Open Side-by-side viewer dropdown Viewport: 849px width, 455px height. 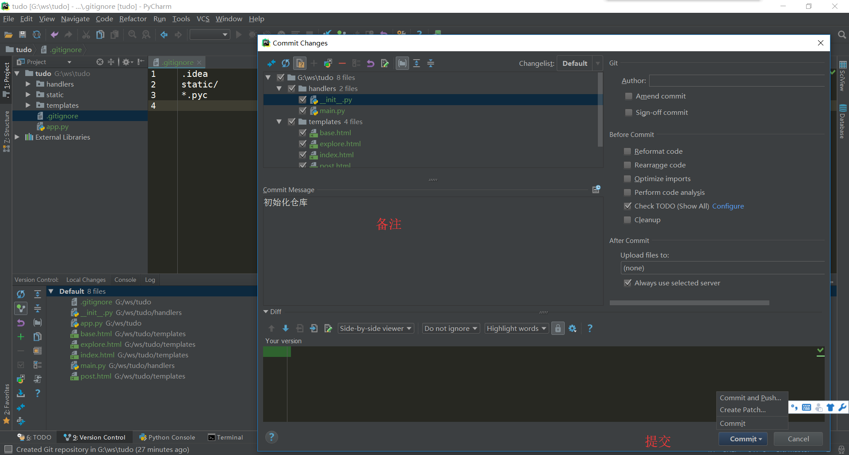click(x=375, y=328)
